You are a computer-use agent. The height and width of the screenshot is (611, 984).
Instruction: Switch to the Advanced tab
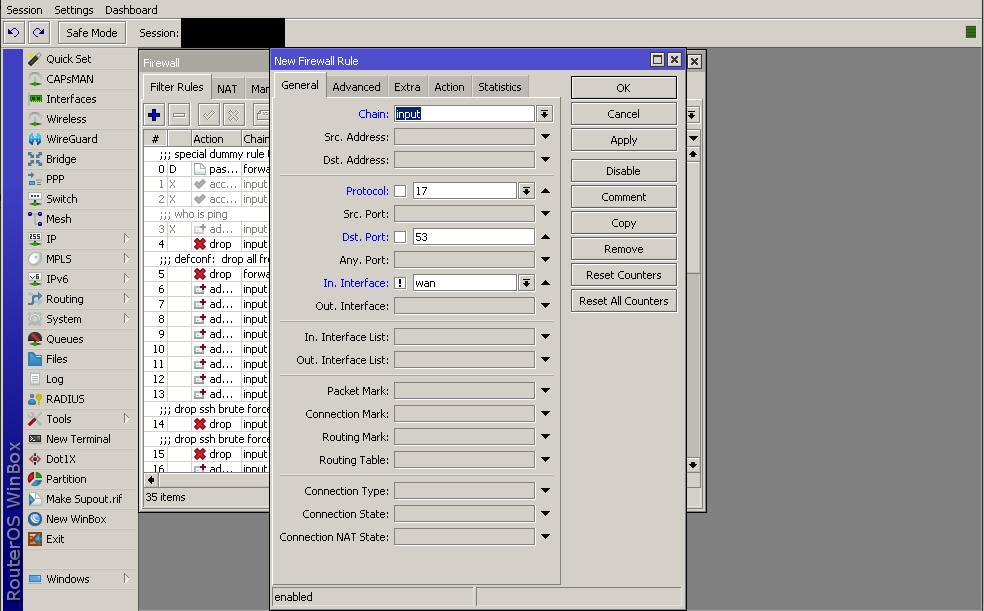click(356, 87)
